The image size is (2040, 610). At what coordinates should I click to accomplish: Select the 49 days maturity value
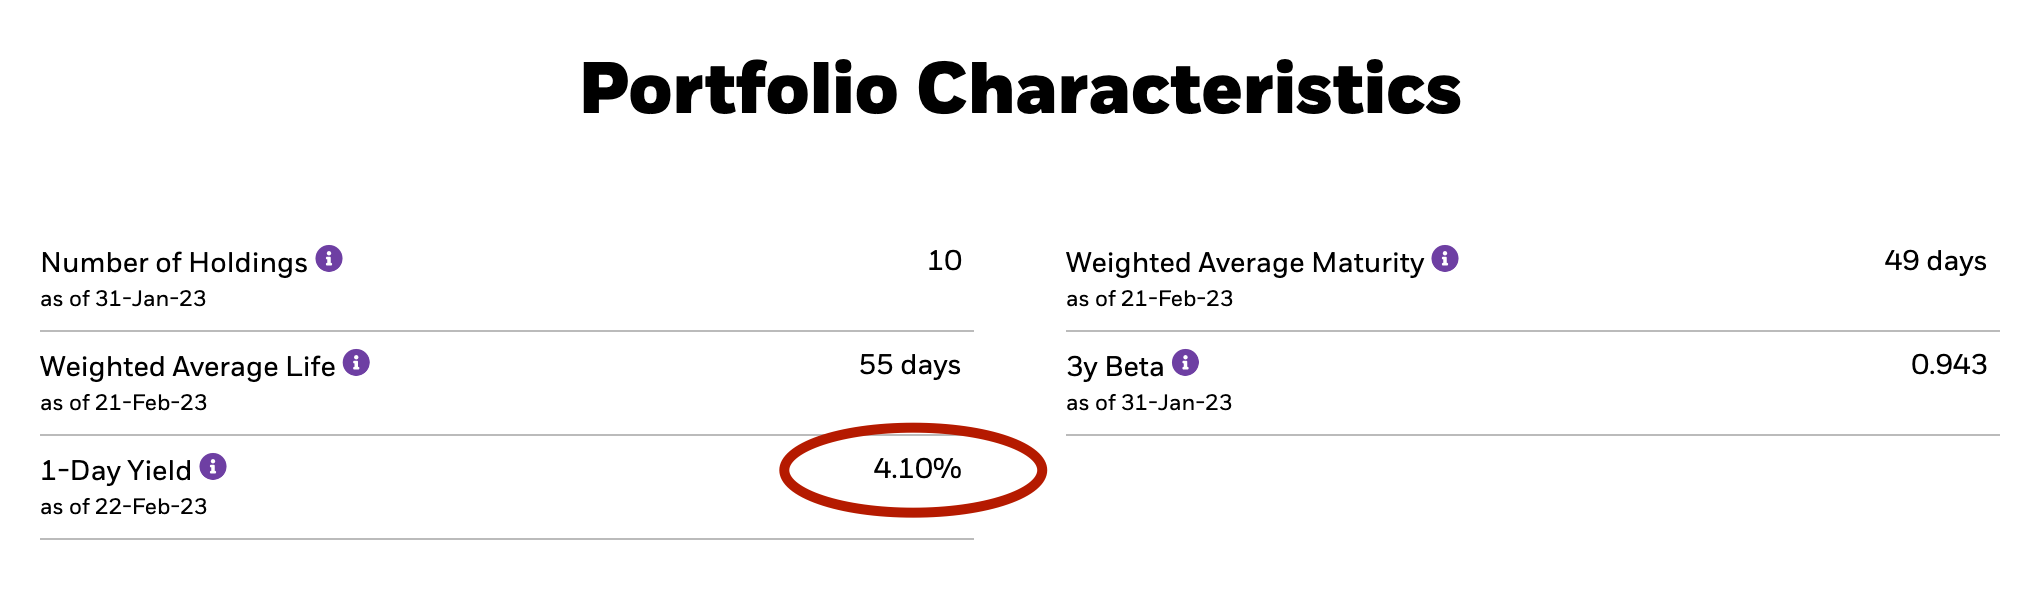tap(1935, 261)
